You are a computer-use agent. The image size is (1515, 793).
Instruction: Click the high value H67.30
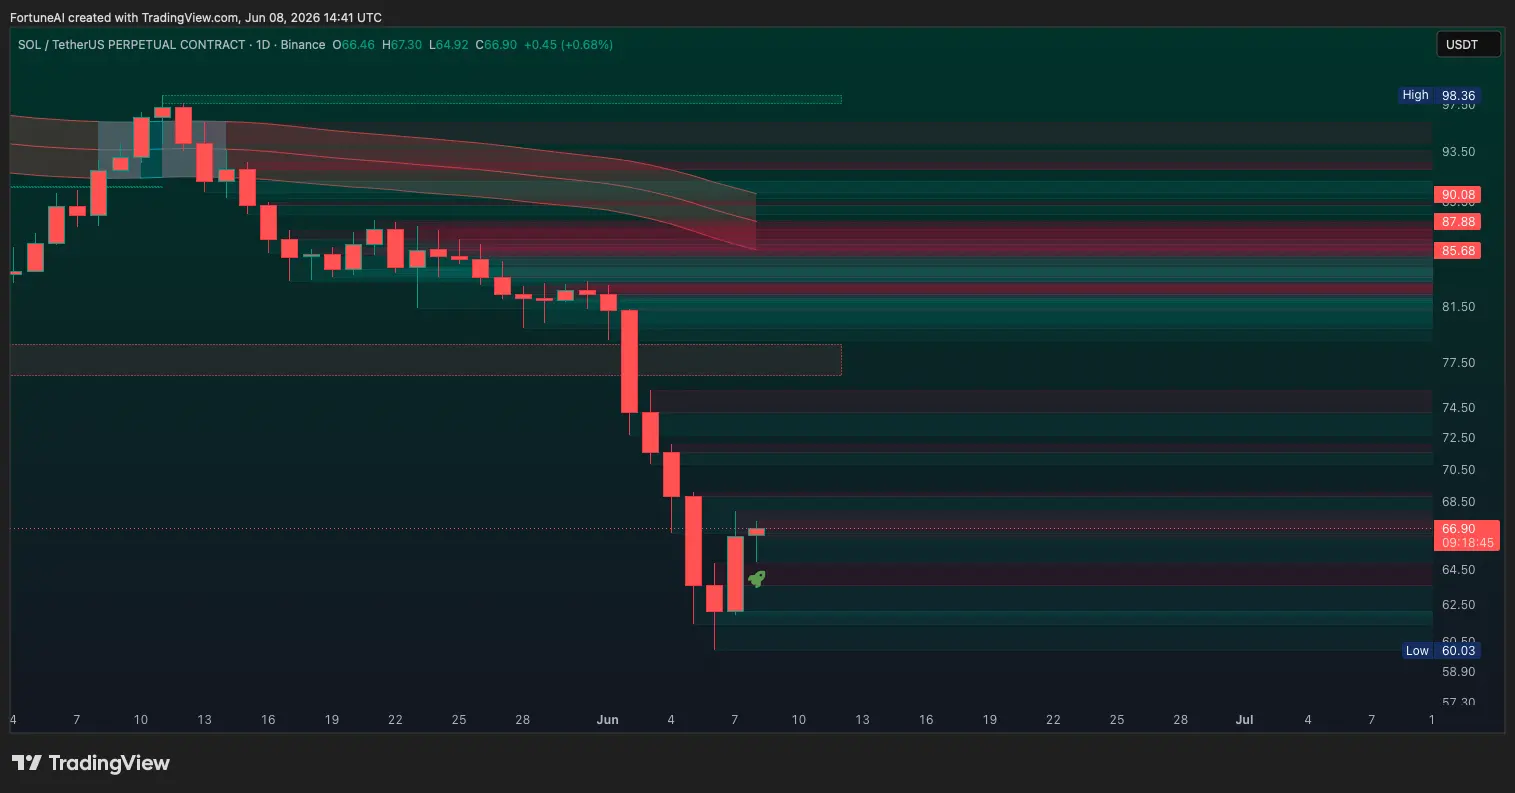(x=402, y=45)
